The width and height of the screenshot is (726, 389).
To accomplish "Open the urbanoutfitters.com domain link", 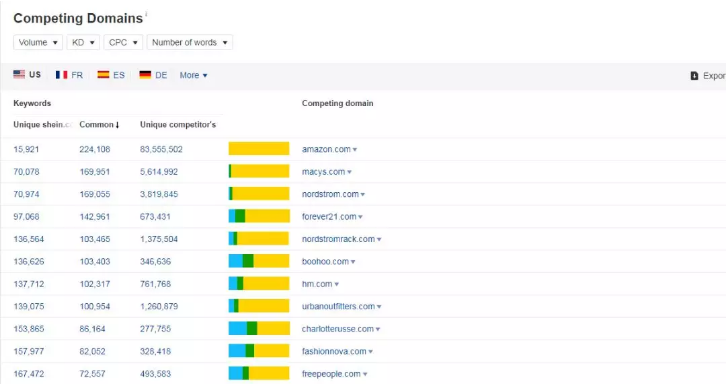I will [338, 307].
